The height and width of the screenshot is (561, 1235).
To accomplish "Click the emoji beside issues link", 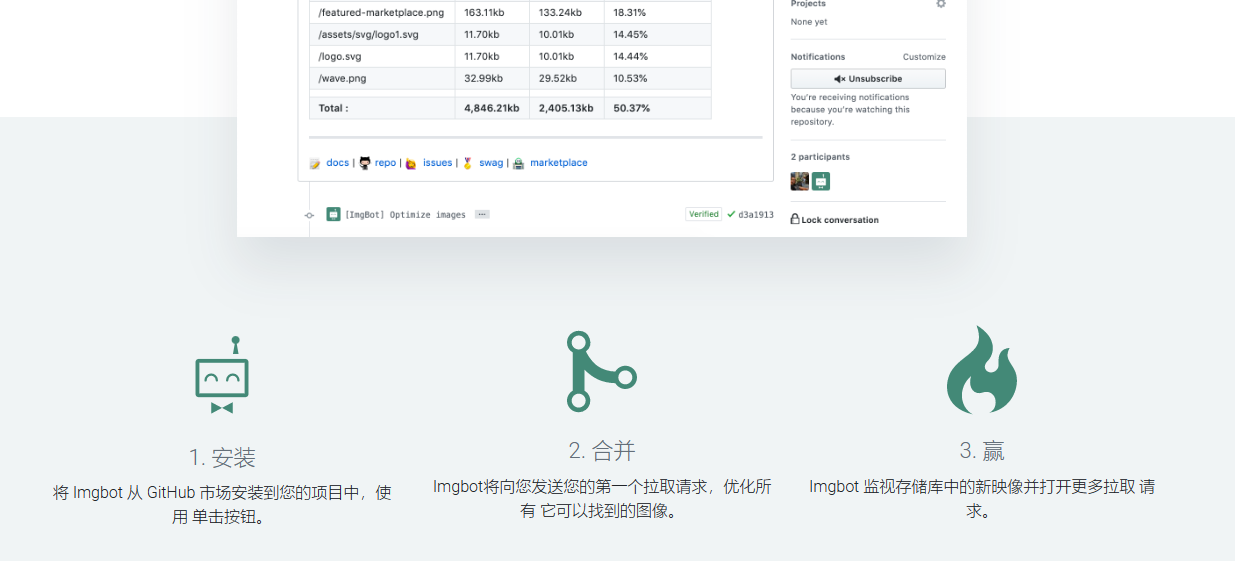I will click(x=411, y=163).
